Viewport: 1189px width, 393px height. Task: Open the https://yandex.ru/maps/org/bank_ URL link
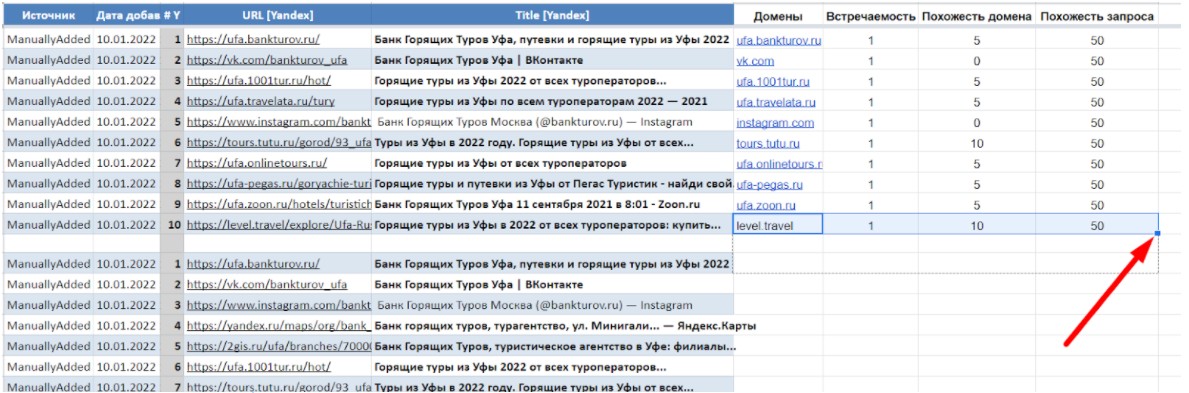278,326
